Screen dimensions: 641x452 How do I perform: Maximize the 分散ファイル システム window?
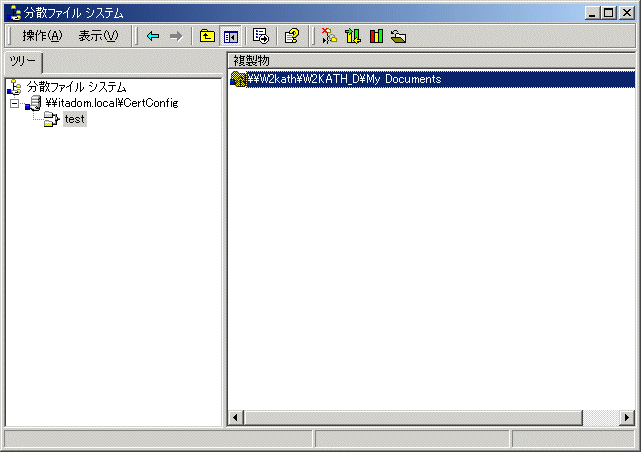click(608, 13)
